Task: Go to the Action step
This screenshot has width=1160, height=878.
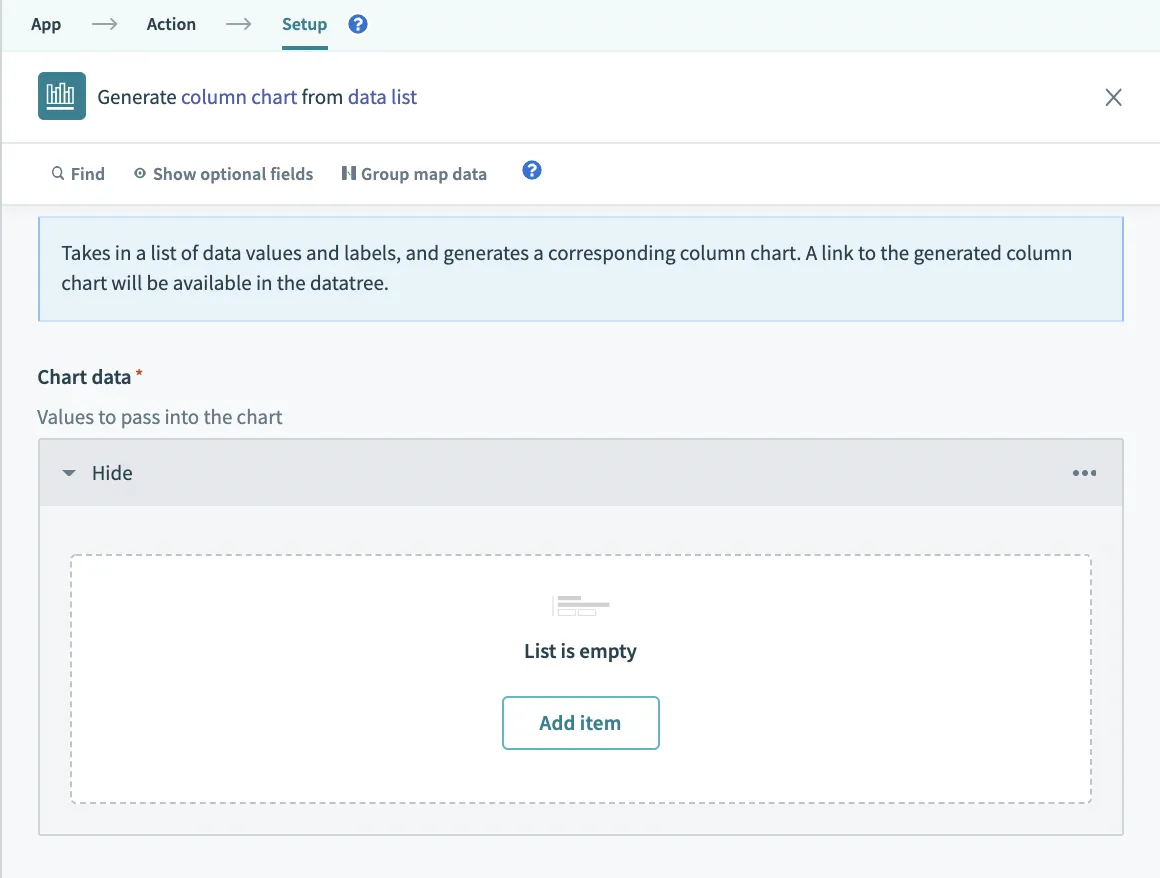Action: pyautogui.click(x=171, y=24)
